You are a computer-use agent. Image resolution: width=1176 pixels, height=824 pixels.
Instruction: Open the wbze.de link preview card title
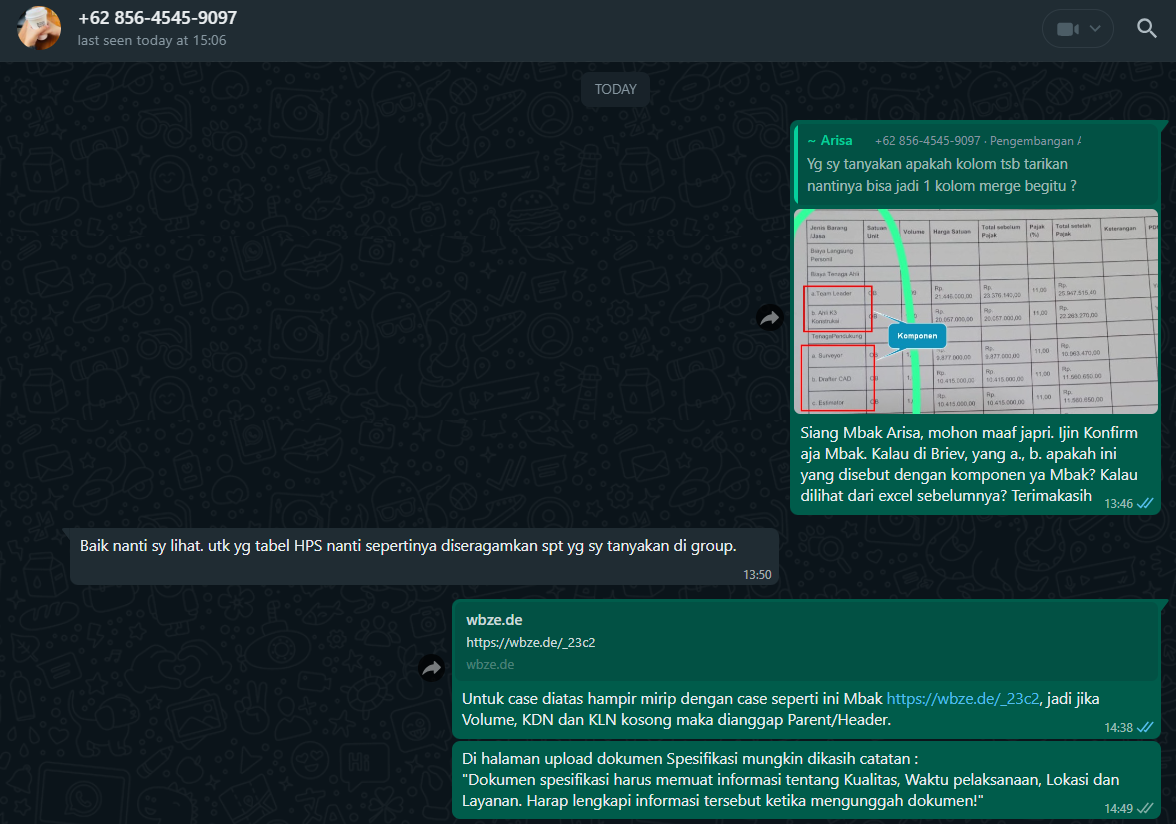[x=494, y=620]
